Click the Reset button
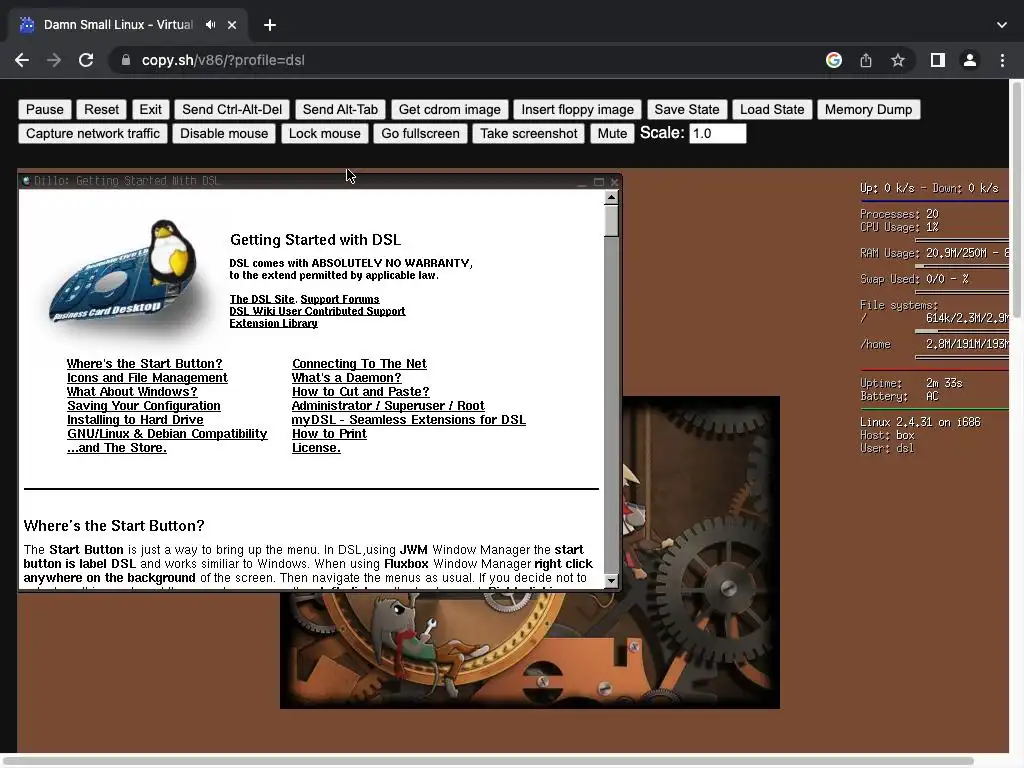This screenshot has width=1024, height=768. (101, 109)
